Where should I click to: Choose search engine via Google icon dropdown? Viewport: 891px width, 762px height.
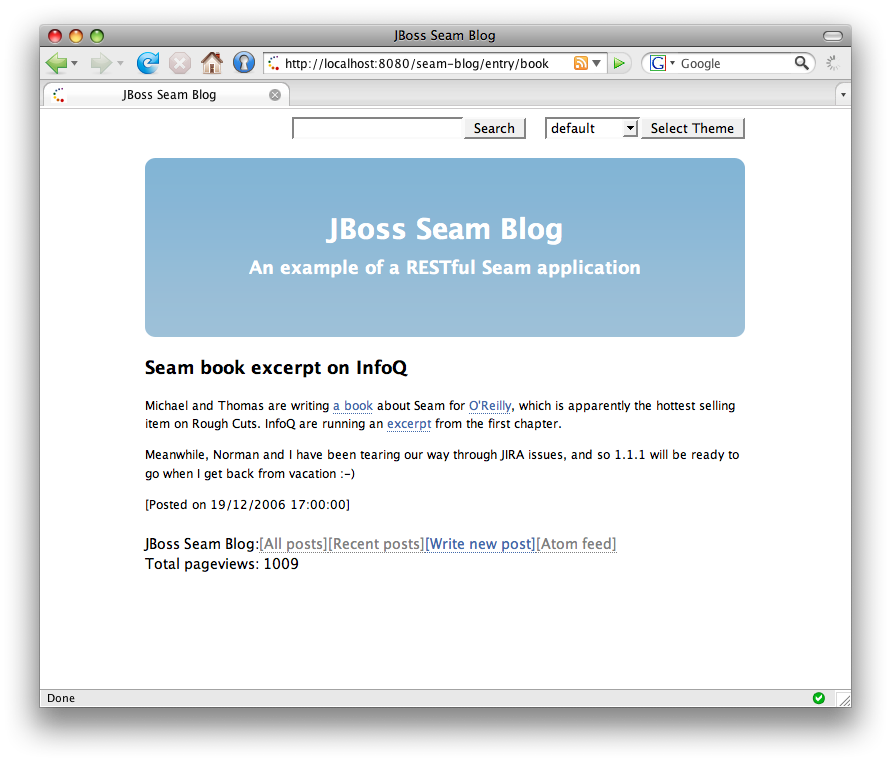(x=662, y=64)
